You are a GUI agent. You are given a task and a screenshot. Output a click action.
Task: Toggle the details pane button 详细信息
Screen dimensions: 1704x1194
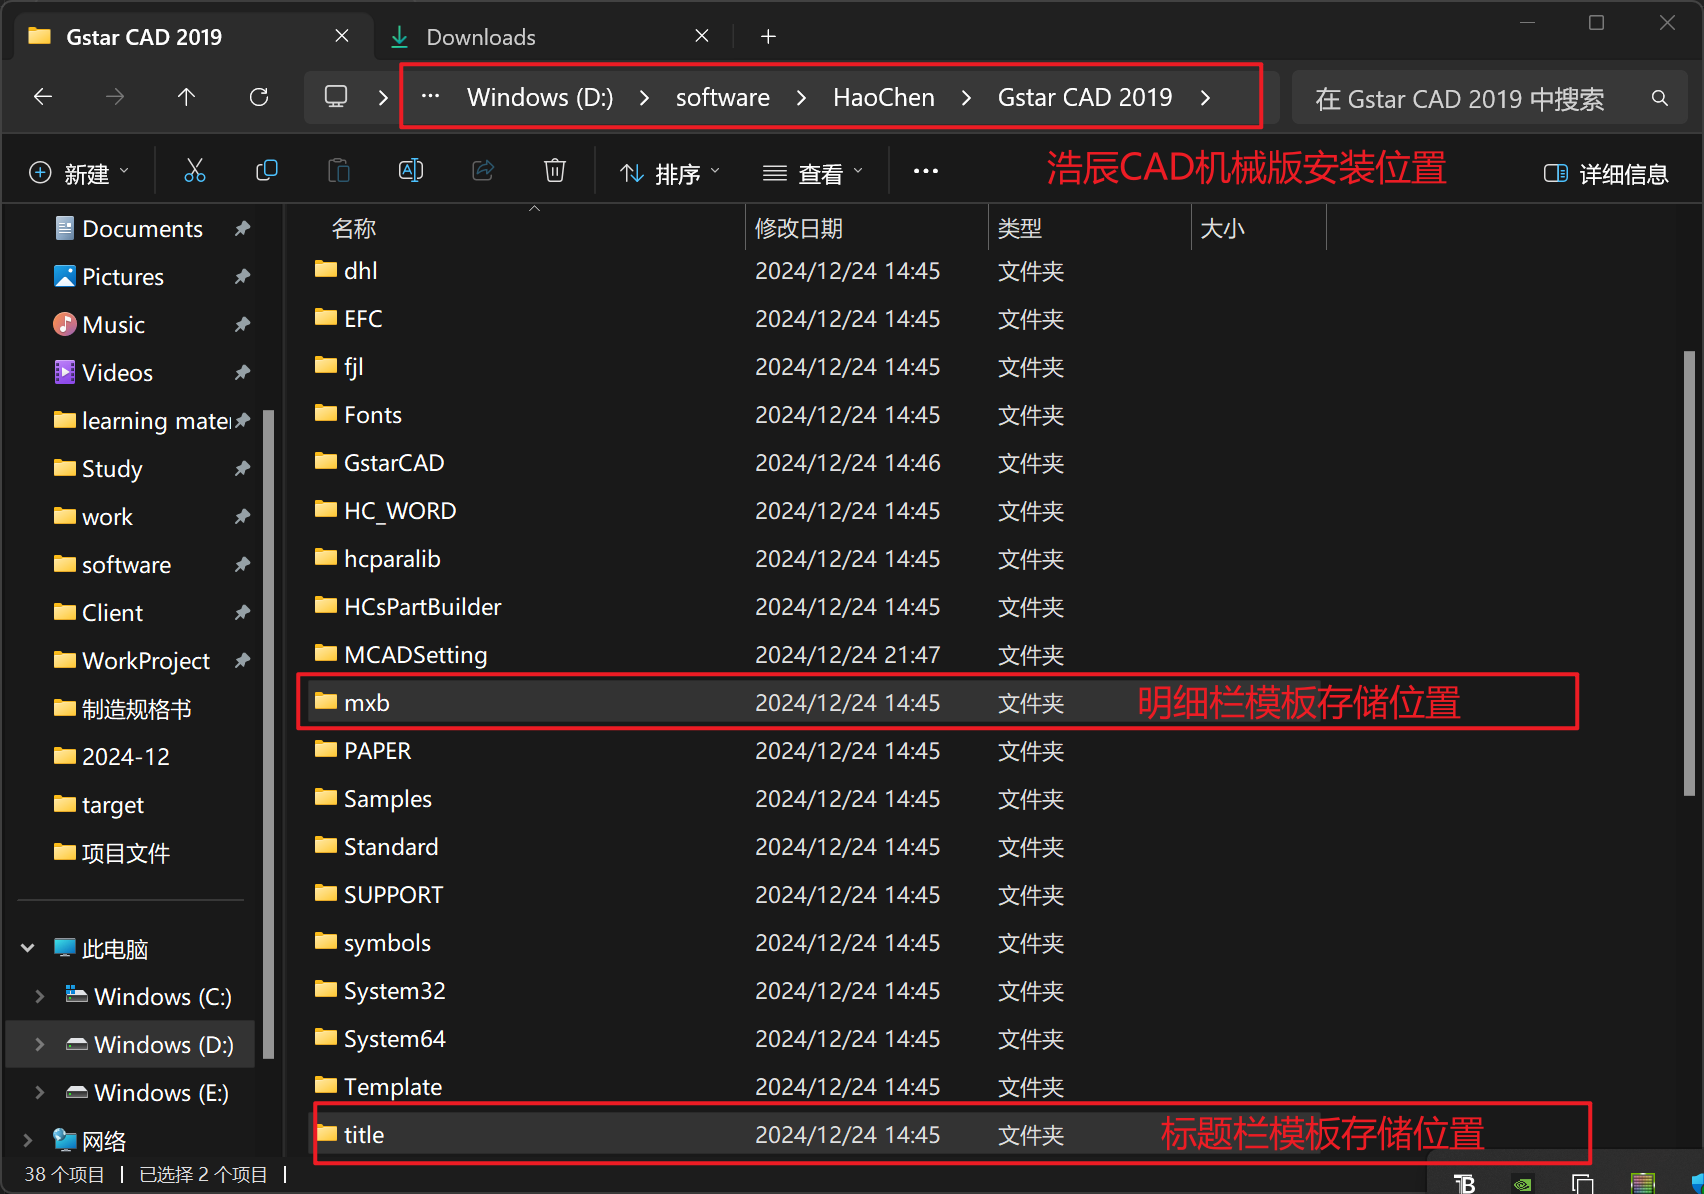(1606, 174)
